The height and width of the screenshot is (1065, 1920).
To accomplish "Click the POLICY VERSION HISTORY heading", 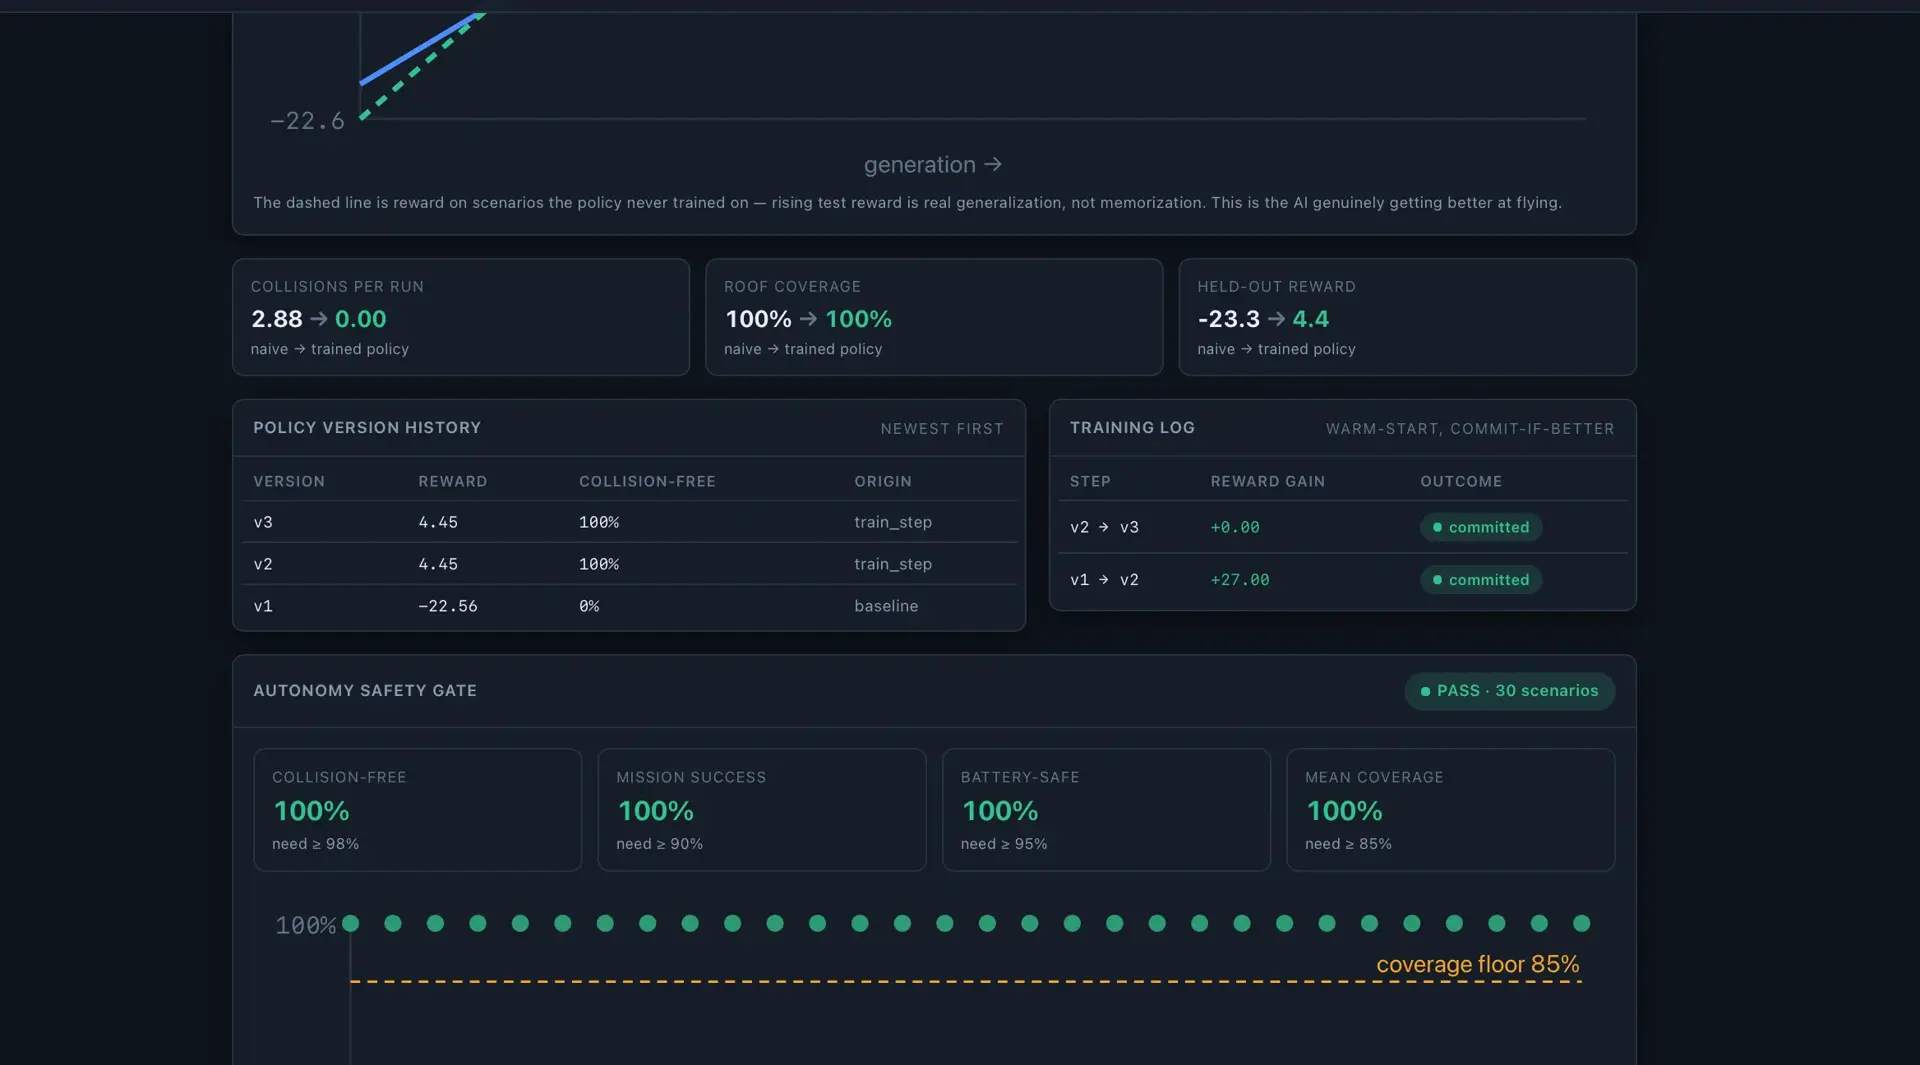I will 367,427.
